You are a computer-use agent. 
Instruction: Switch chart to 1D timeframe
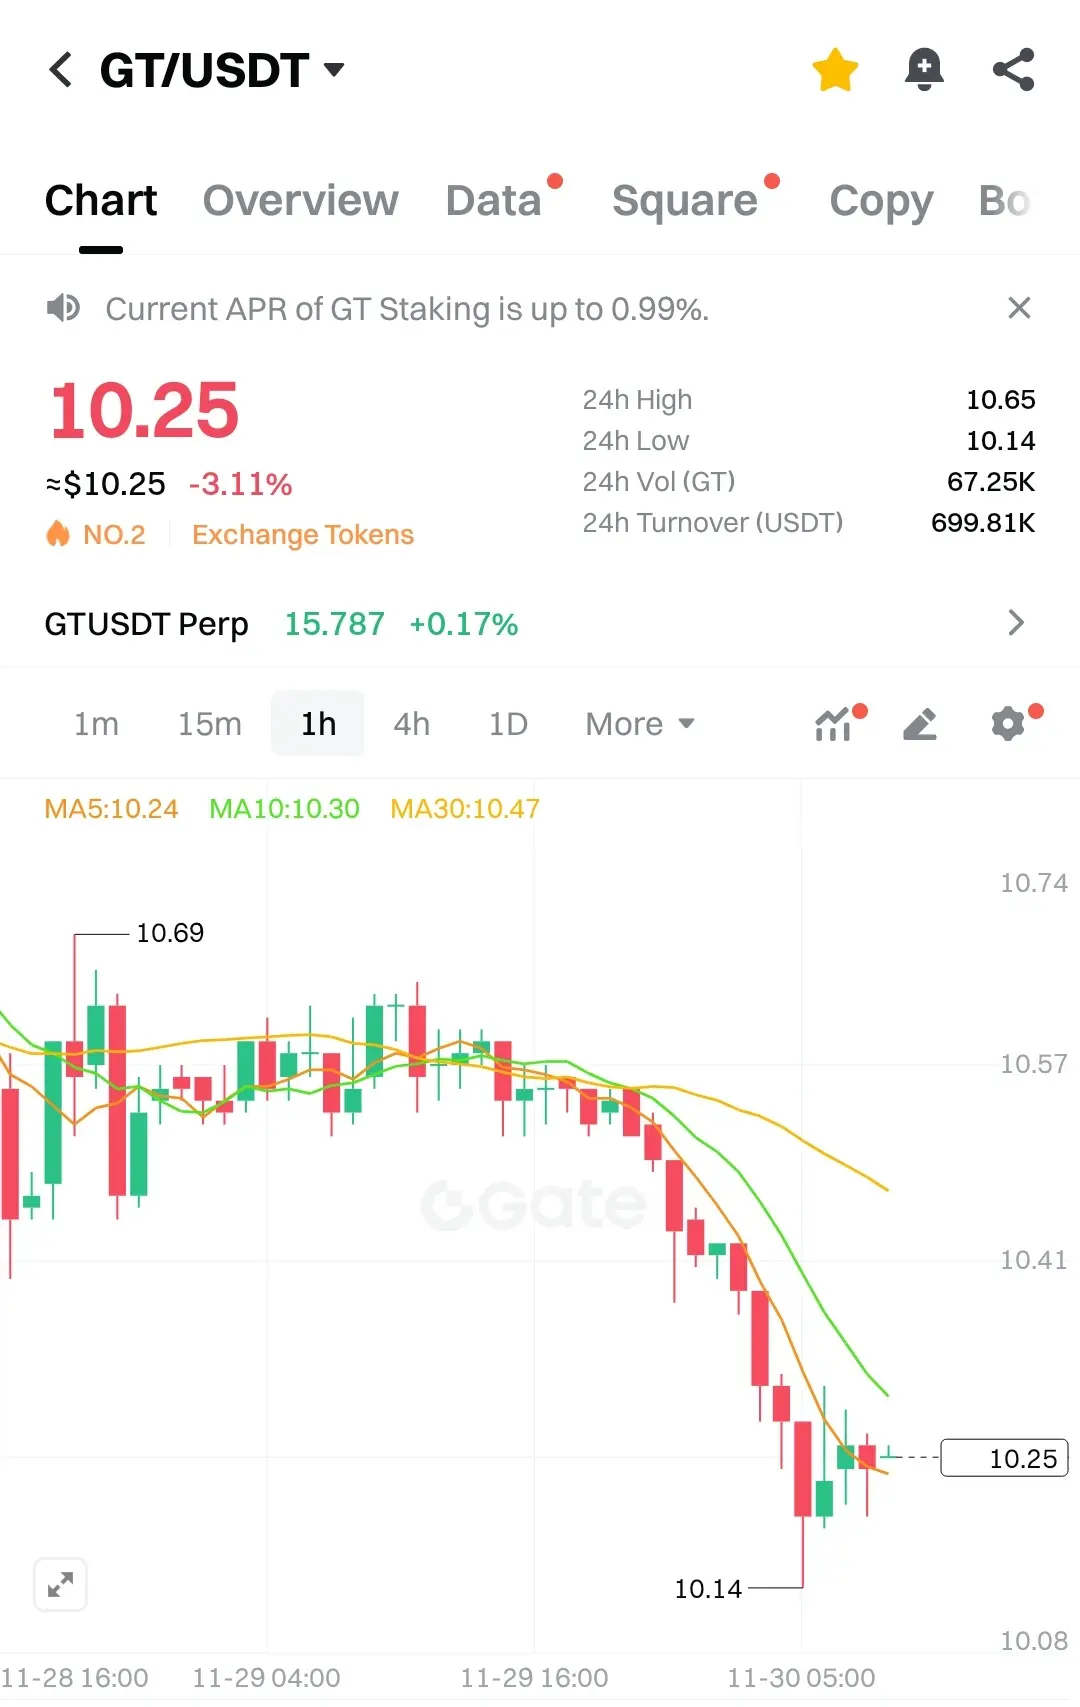508,723
